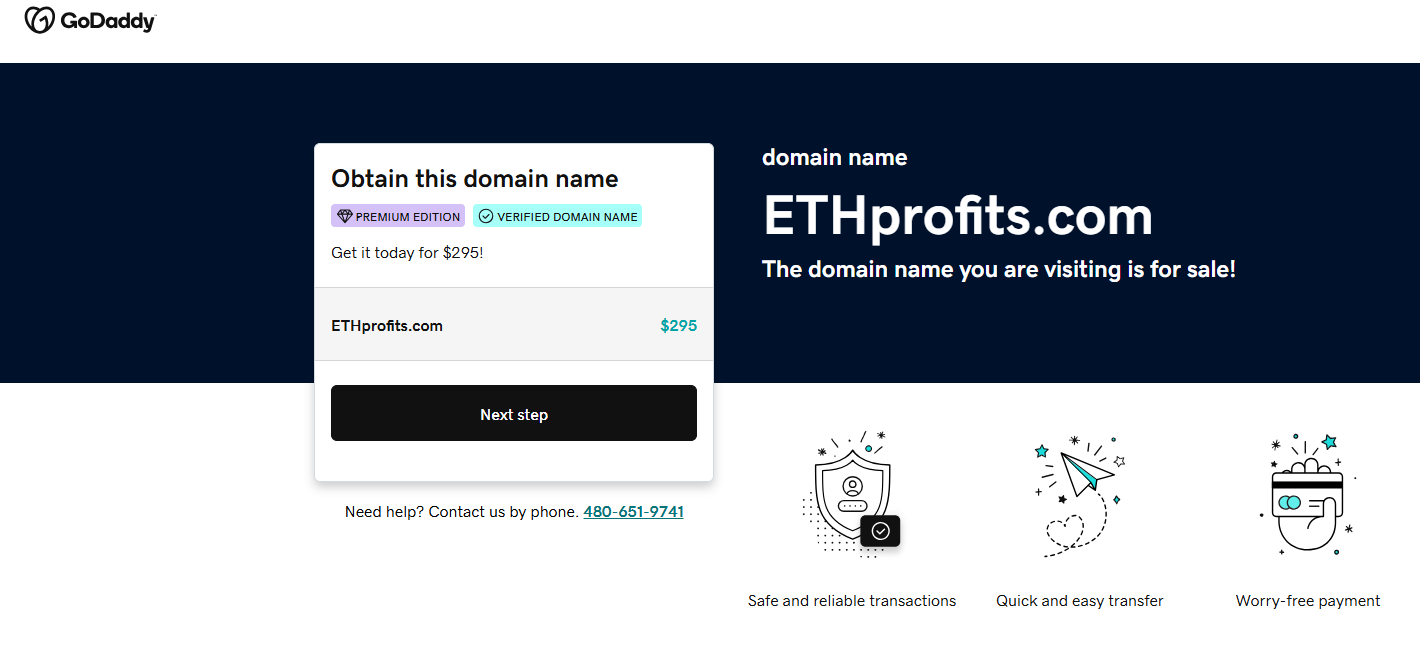Click the paper plane transfer illustration
Image resolution: width=1420 pixels, height=658 pixels.
(x=1079, y=493)
